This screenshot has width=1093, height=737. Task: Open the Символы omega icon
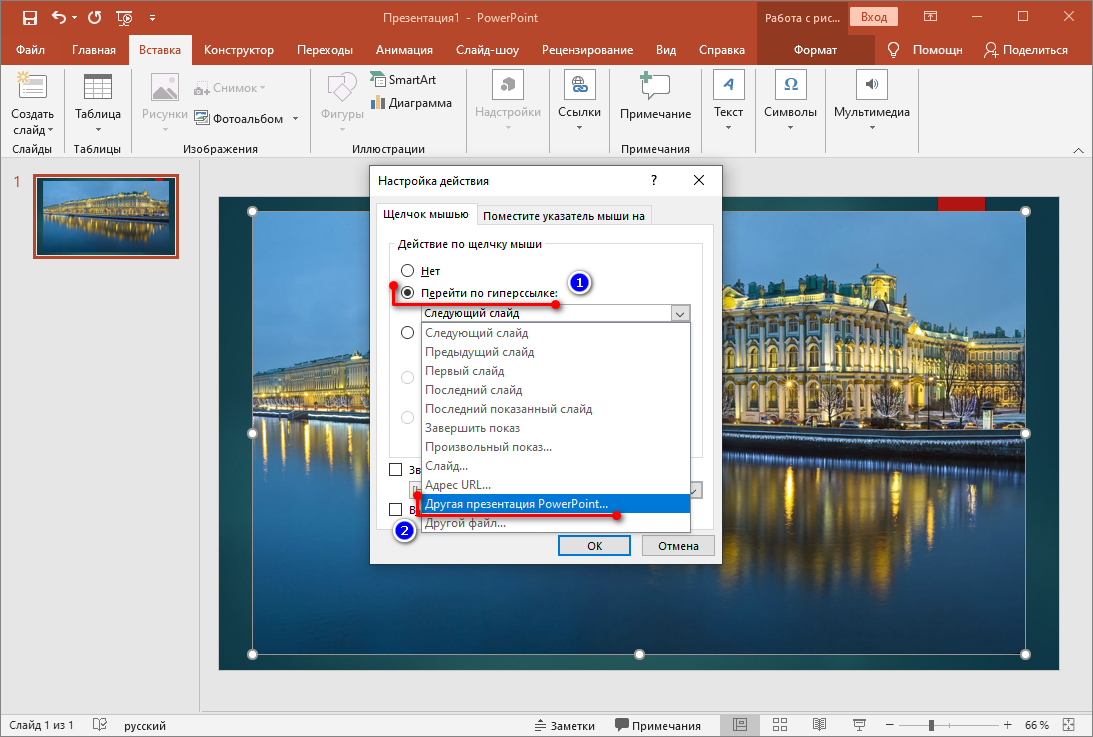pyautogui.click(x=790, y=85)
